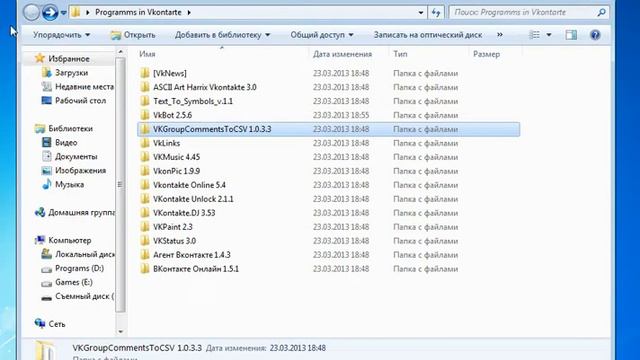Open Рабочий стол in sidebar
The width and height of the screenshot is (640, 360).
tap(80, 100)
